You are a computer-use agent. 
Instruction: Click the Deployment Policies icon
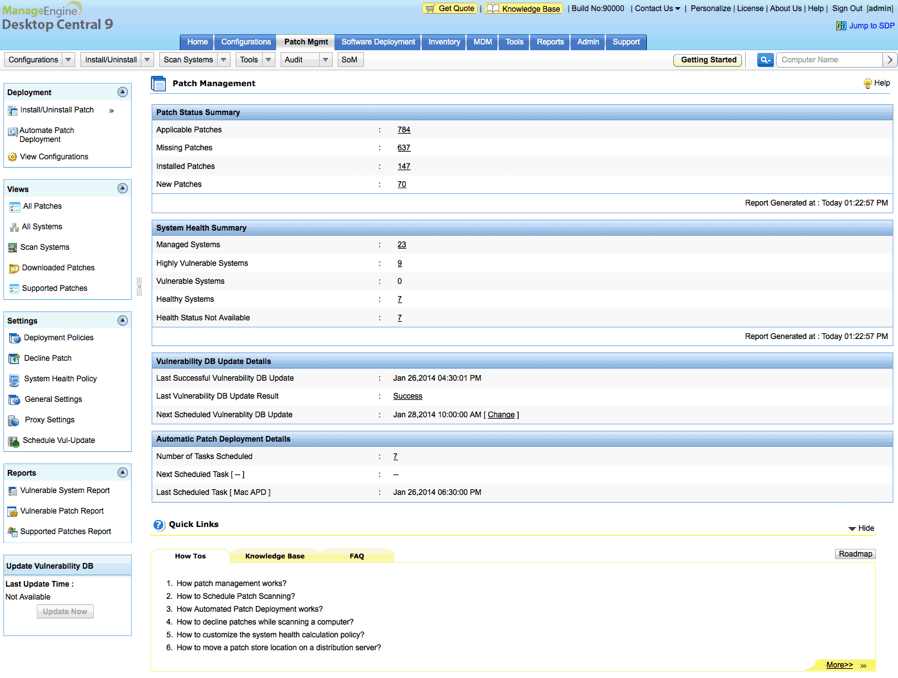(x=14, y=338)
